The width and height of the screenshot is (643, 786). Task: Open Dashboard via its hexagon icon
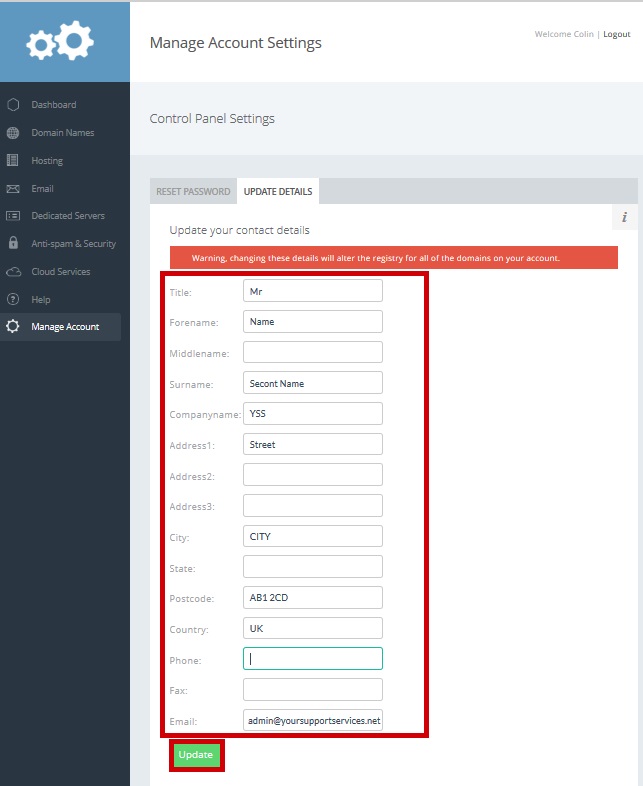click(13, 105)
